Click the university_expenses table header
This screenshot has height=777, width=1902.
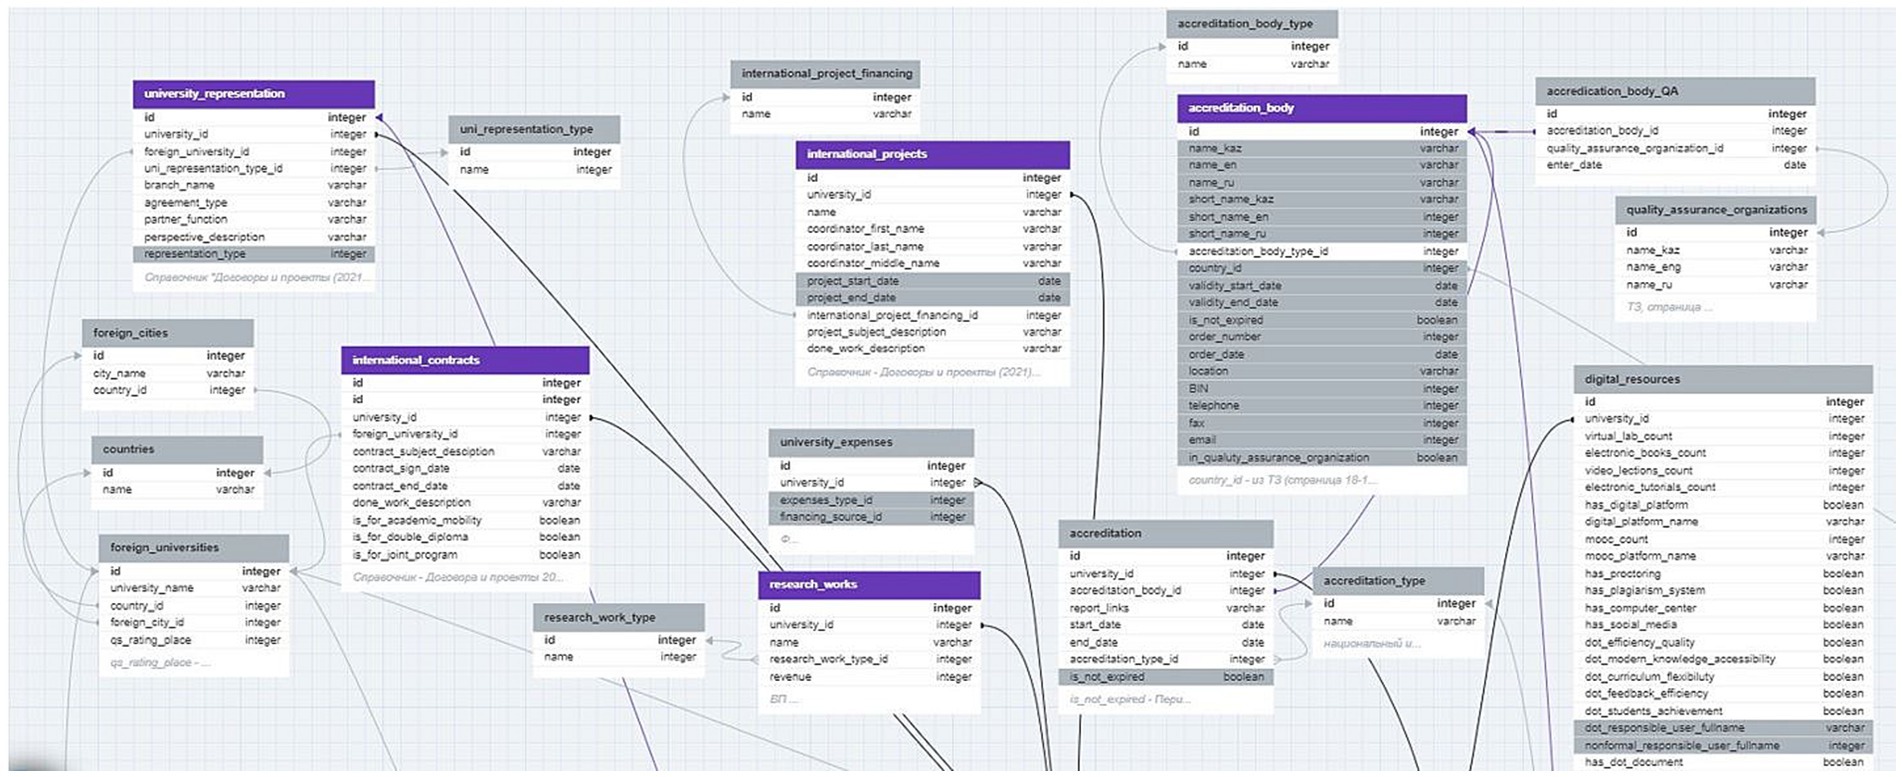pos(871,442)
